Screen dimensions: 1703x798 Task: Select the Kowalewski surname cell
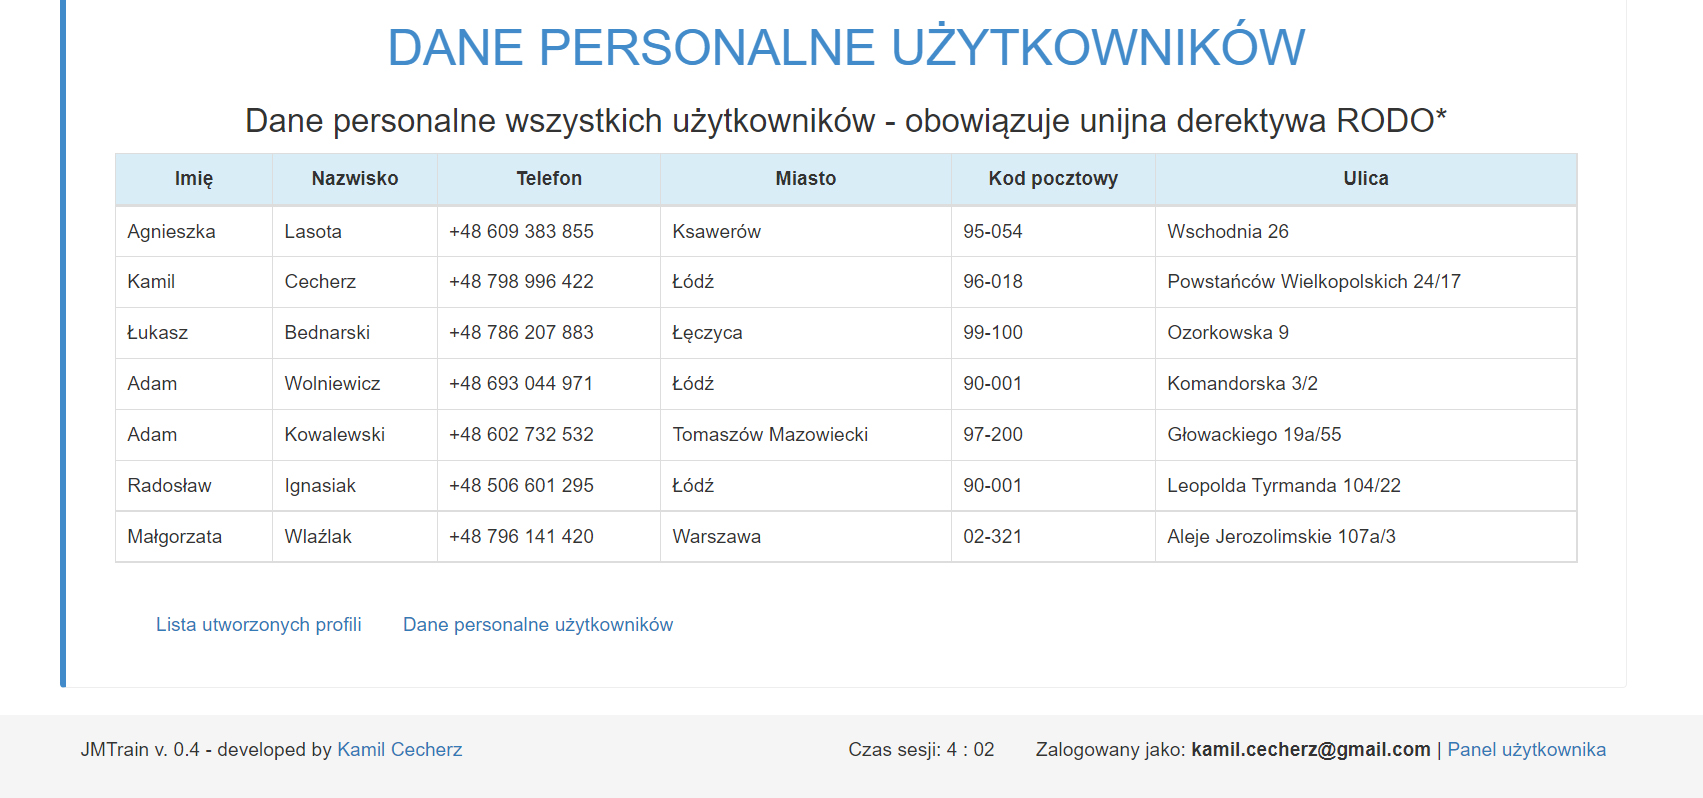[x=355, y=435]
